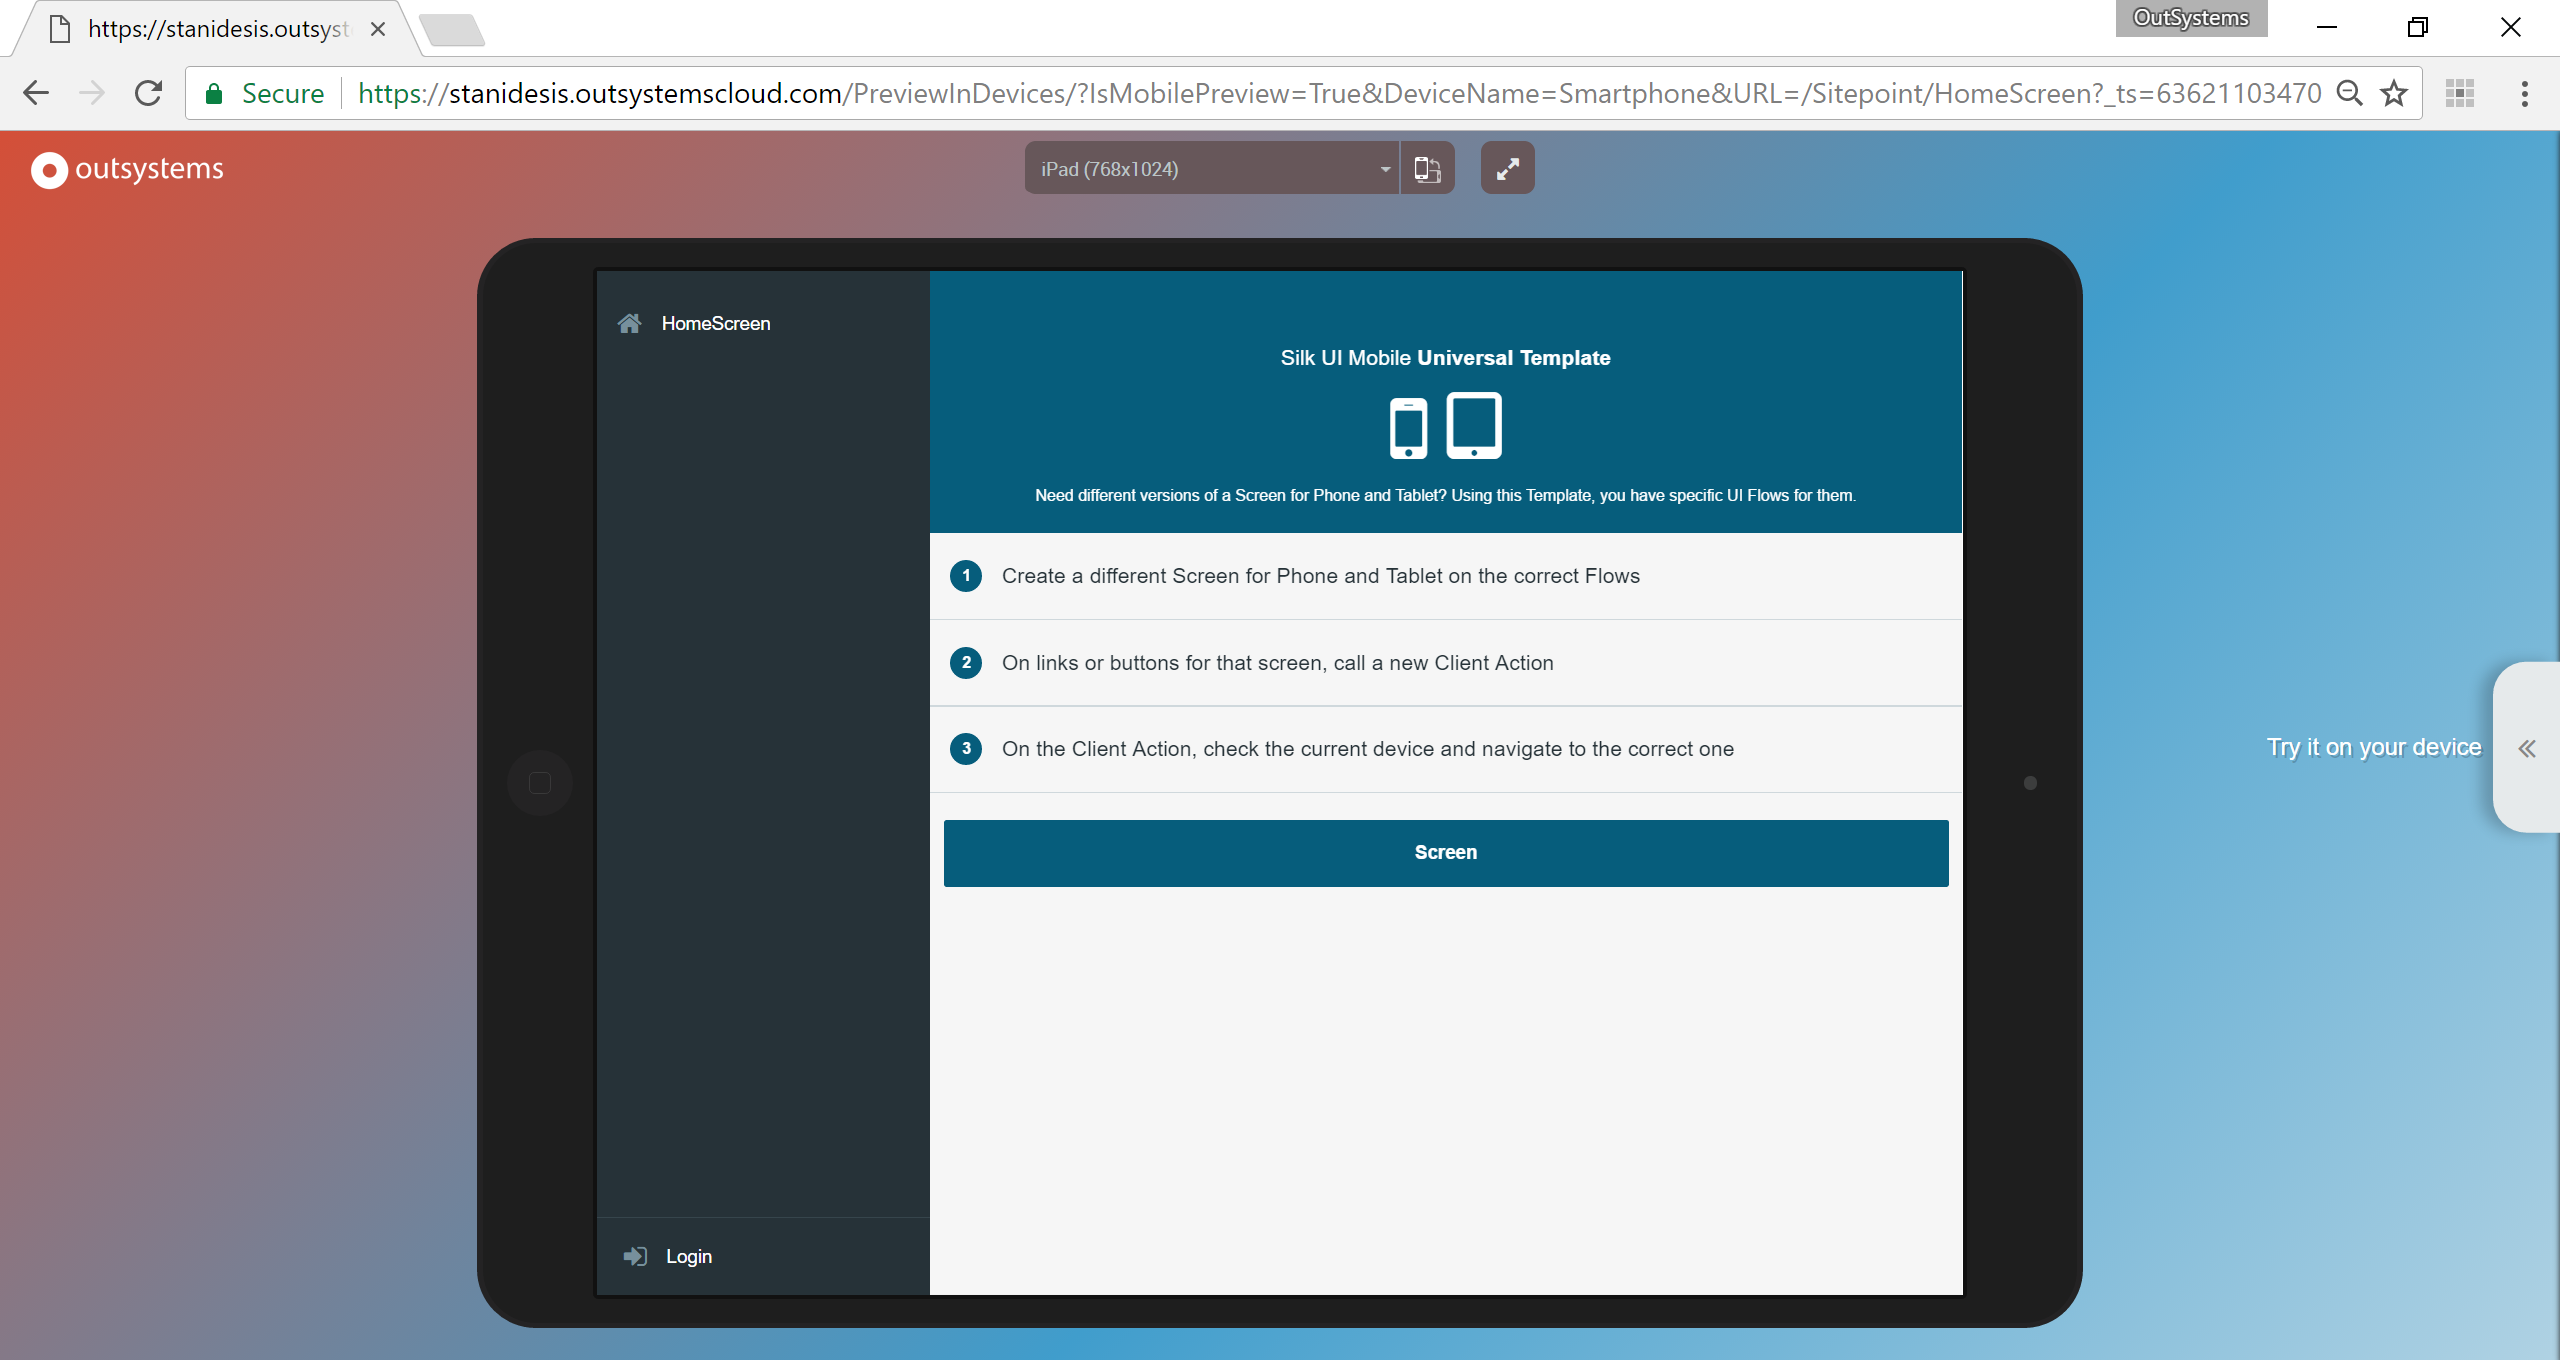Click the zoom magnifier icon in address bar
Screen dimensions: 2560x1360
[x=2349, y=94]
